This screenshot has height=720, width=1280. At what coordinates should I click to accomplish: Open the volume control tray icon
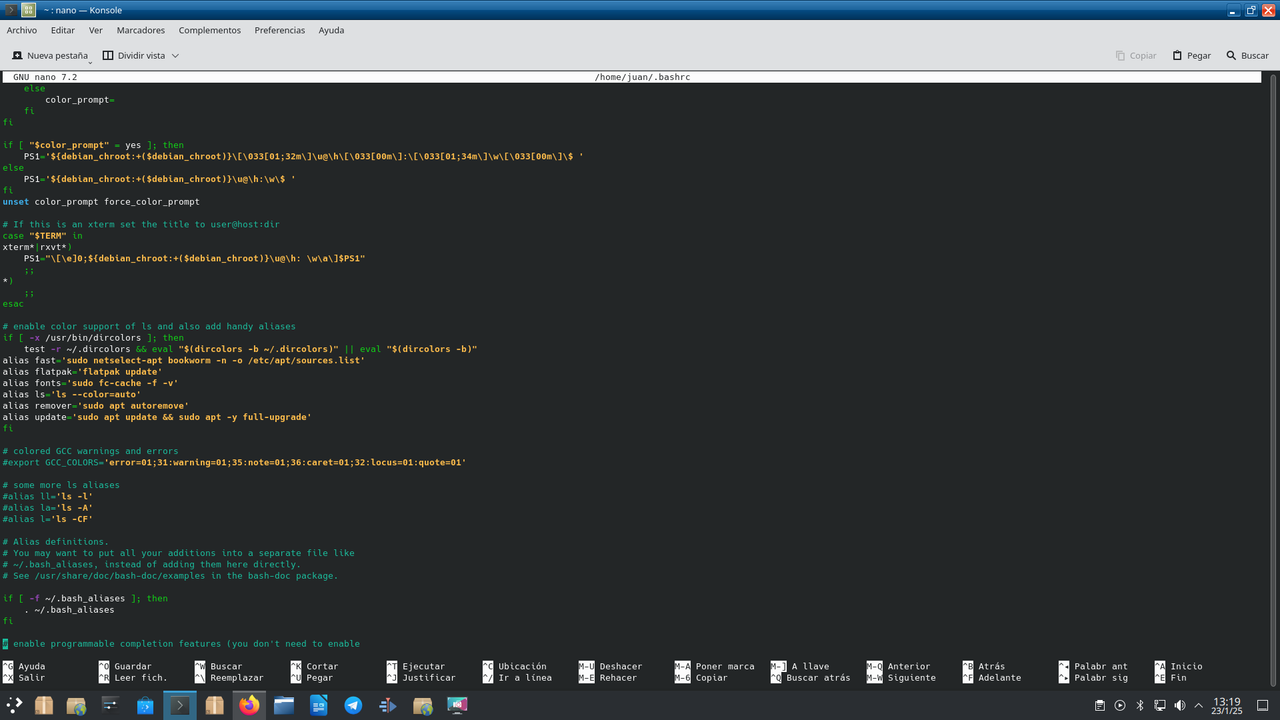point(1180,705)
